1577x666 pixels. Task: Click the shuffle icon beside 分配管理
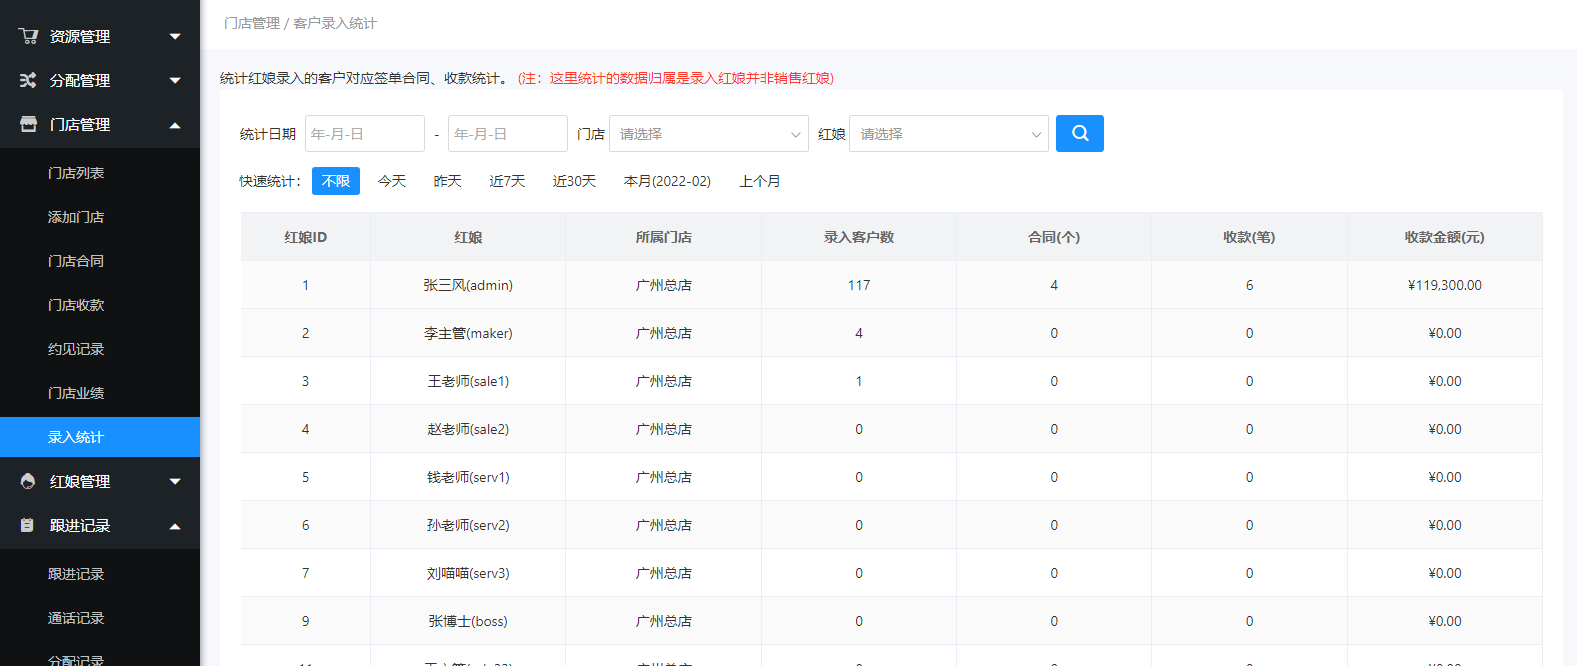(x=28, y=80)
